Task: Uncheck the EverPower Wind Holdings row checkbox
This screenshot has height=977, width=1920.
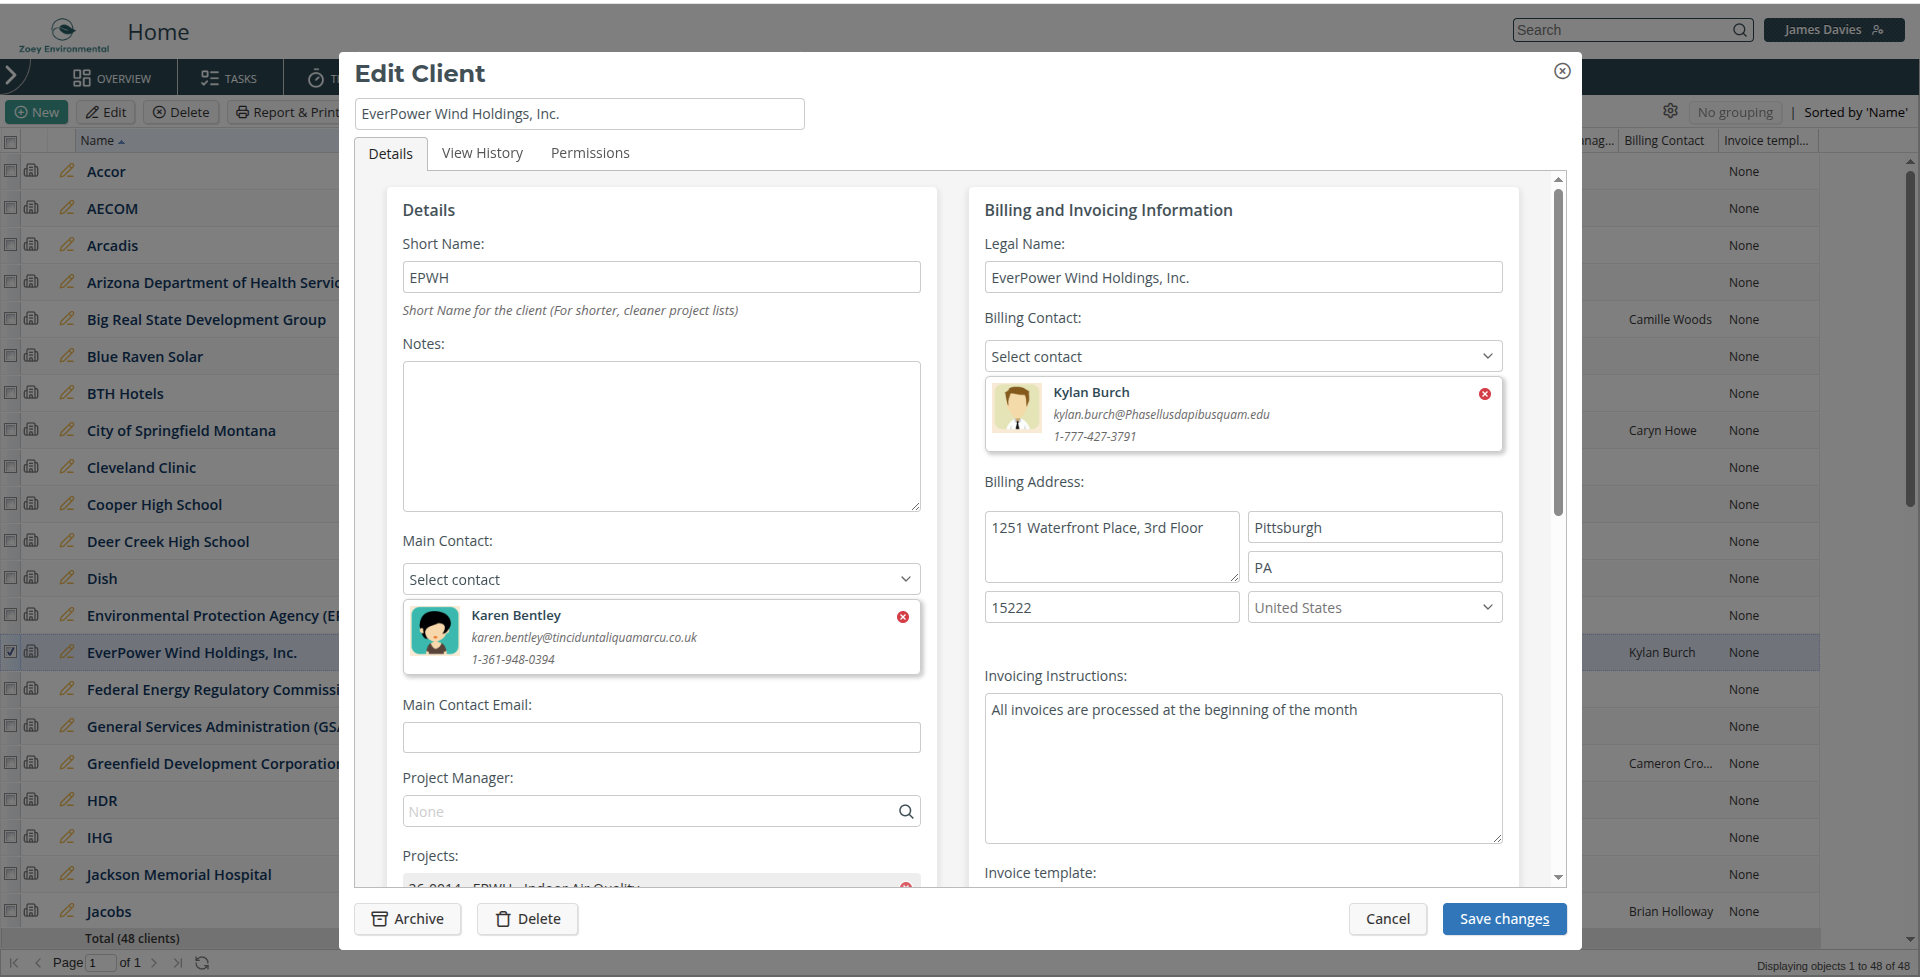Action: (x=11, y=652)
